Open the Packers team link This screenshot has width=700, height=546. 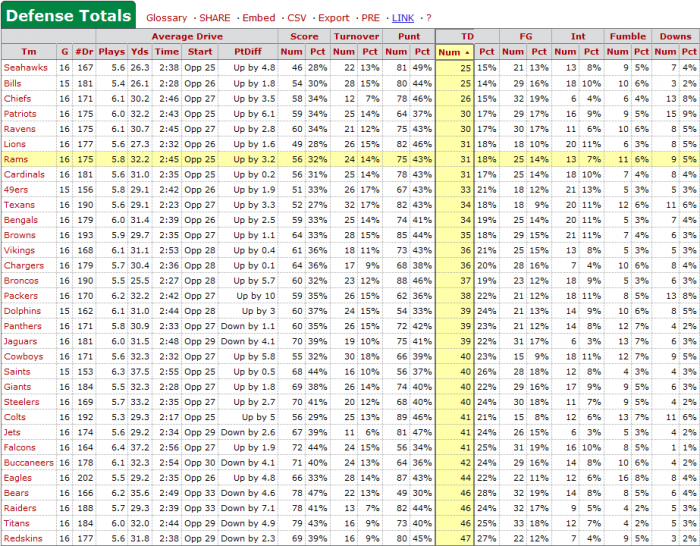click(x=21, y=296)
